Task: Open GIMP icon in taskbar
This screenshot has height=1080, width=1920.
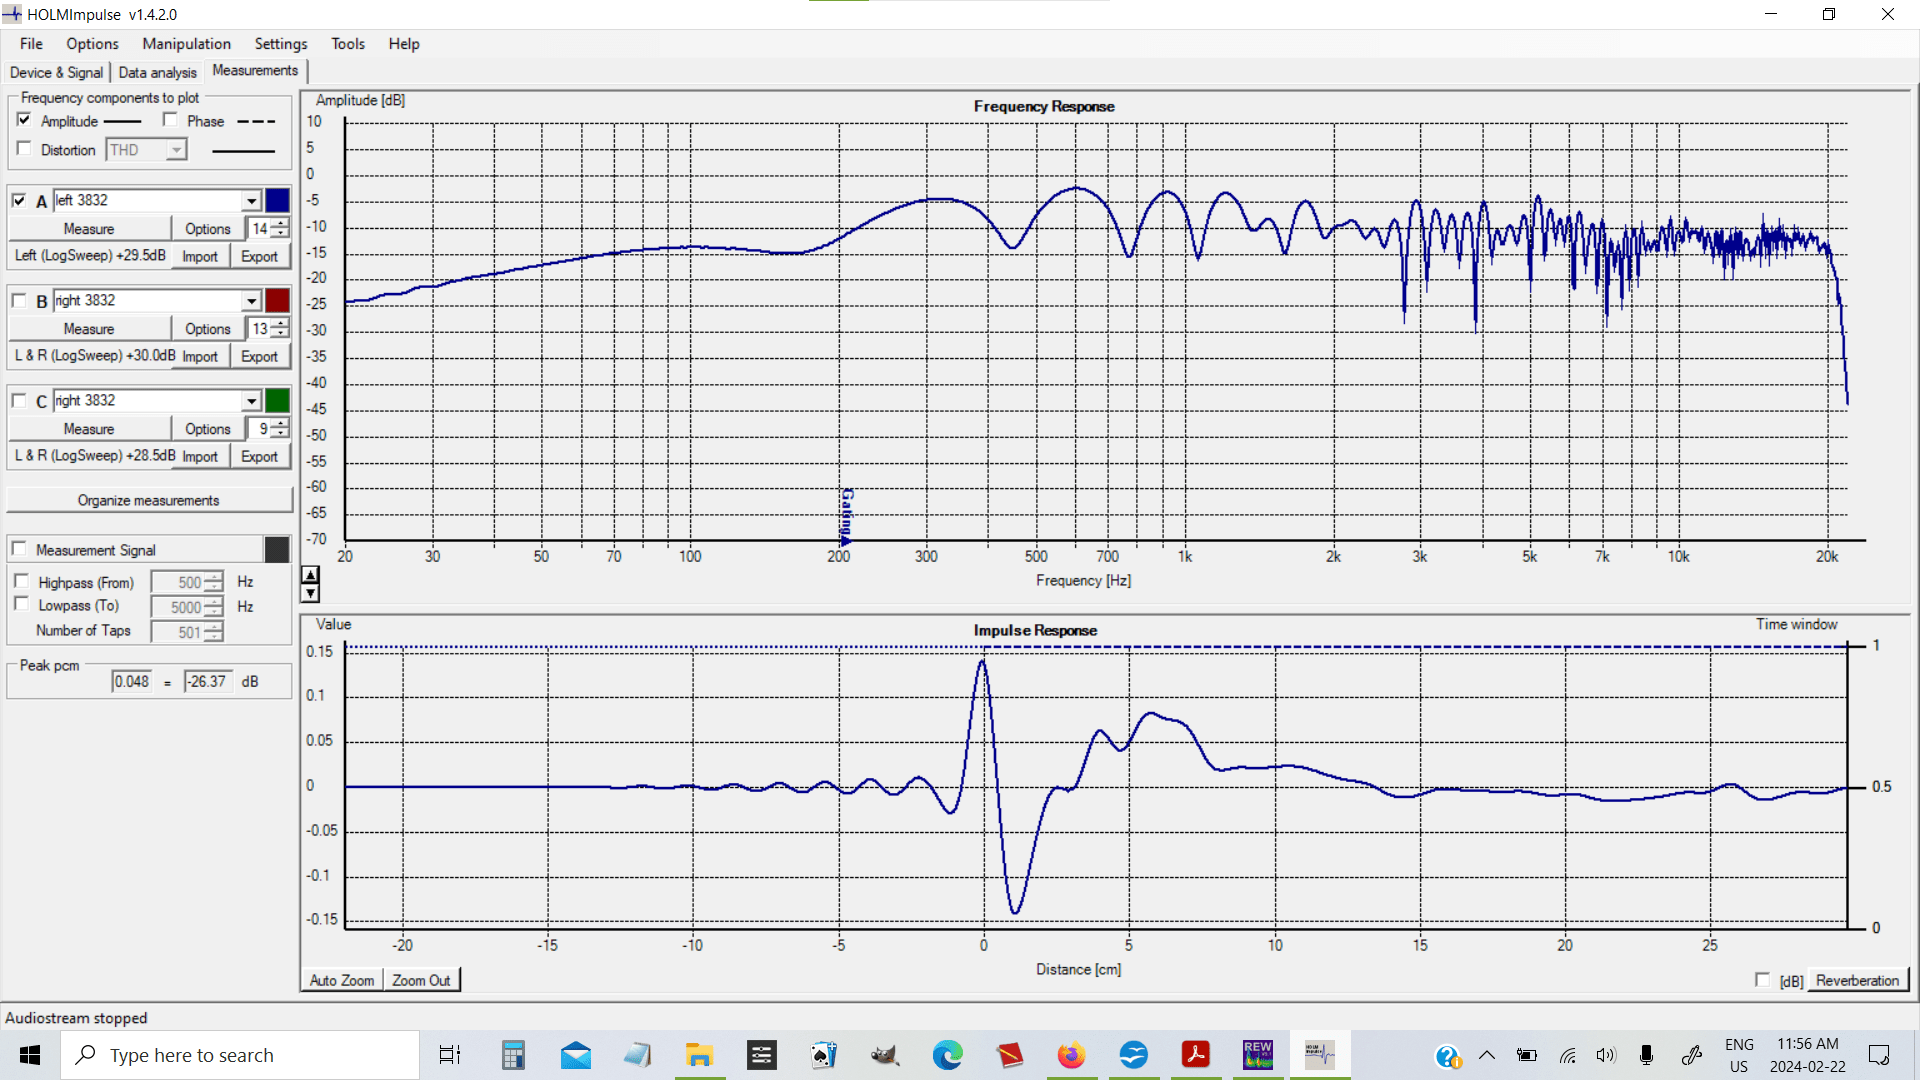Action: 885,1055
